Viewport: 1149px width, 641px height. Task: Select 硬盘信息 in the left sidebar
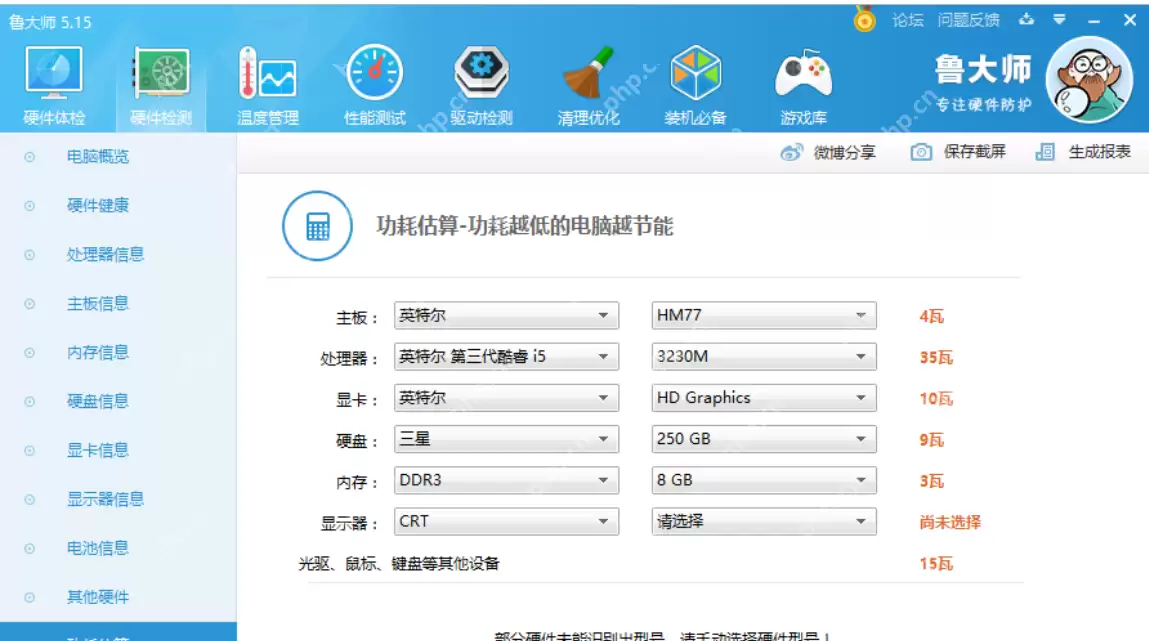pos(97,401)
